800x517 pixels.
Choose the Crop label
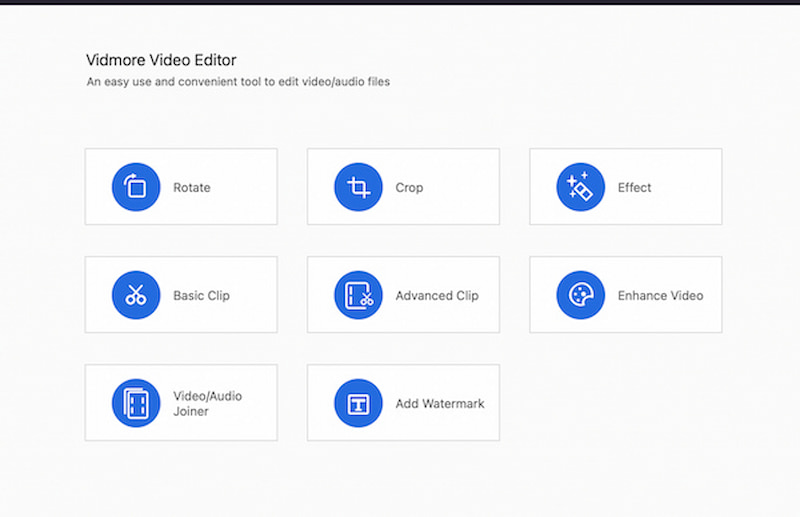point(409,188)
